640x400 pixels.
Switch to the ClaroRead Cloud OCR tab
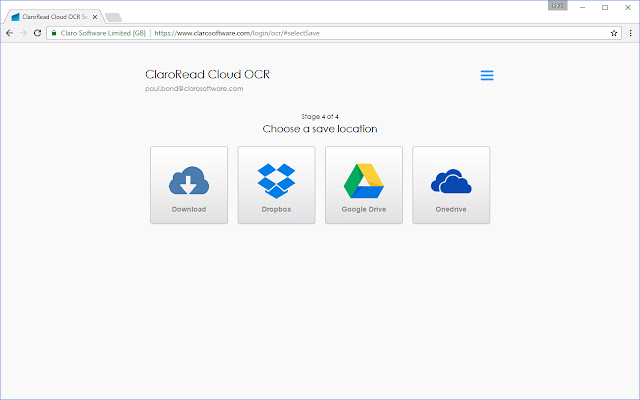(x=54, y=17)
